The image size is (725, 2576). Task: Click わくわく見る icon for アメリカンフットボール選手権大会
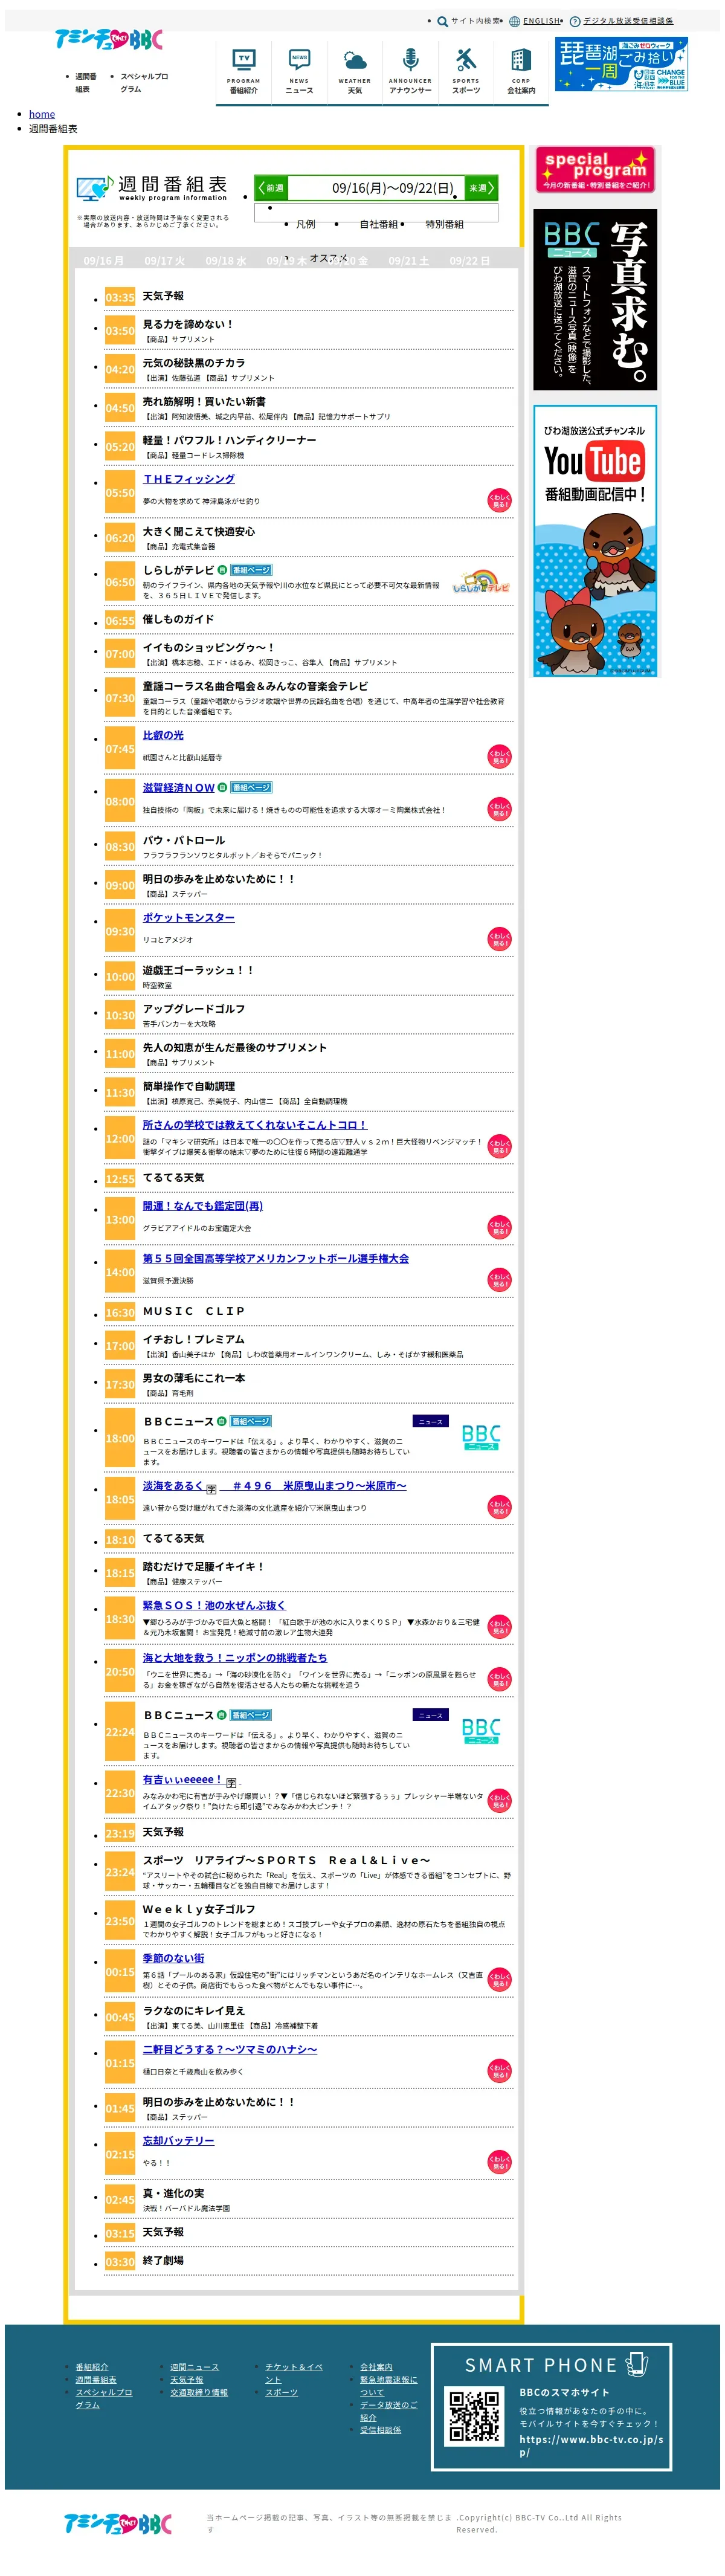click(x=499, y=1279)
